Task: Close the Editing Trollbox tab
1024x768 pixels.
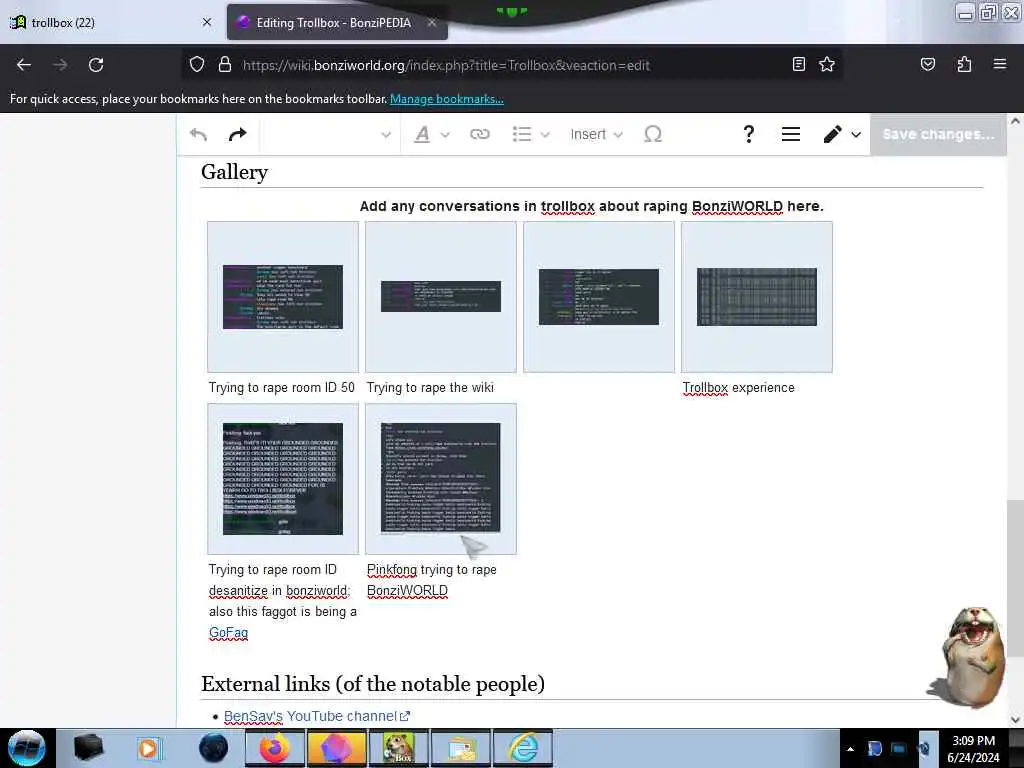Action: [432, 22]
